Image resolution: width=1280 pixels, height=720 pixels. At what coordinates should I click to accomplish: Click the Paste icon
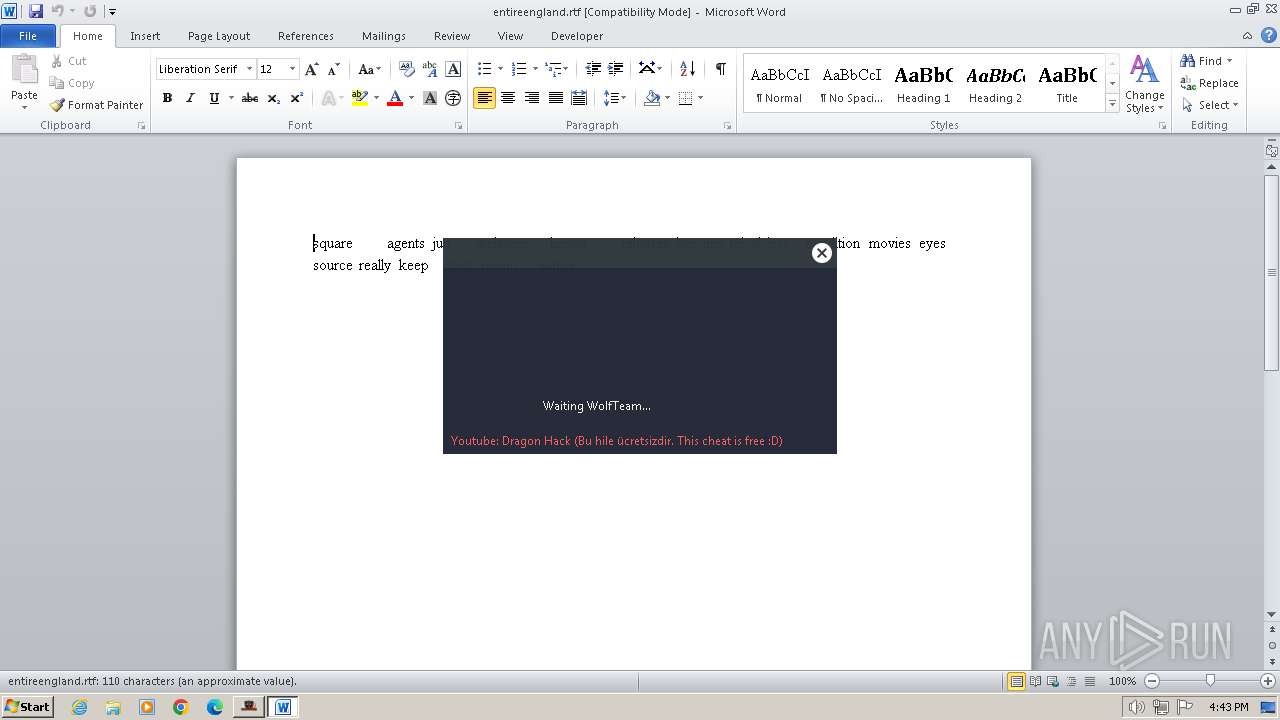pos(24,72)
